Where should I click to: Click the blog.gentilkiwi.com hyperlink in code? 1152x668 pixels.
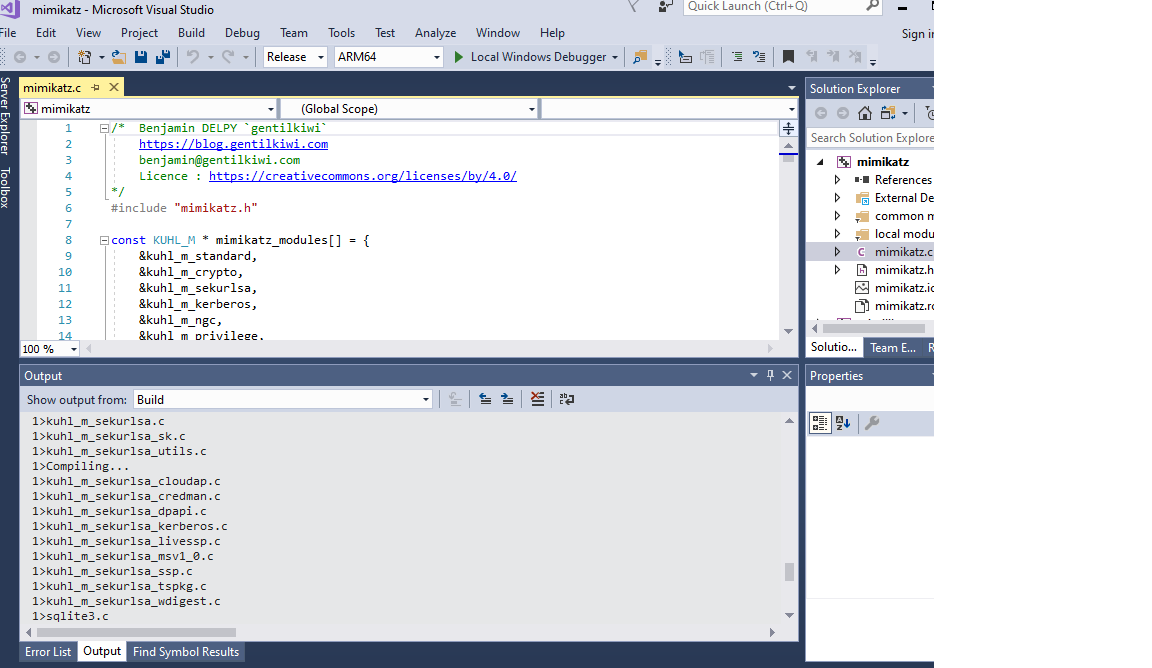233,143
